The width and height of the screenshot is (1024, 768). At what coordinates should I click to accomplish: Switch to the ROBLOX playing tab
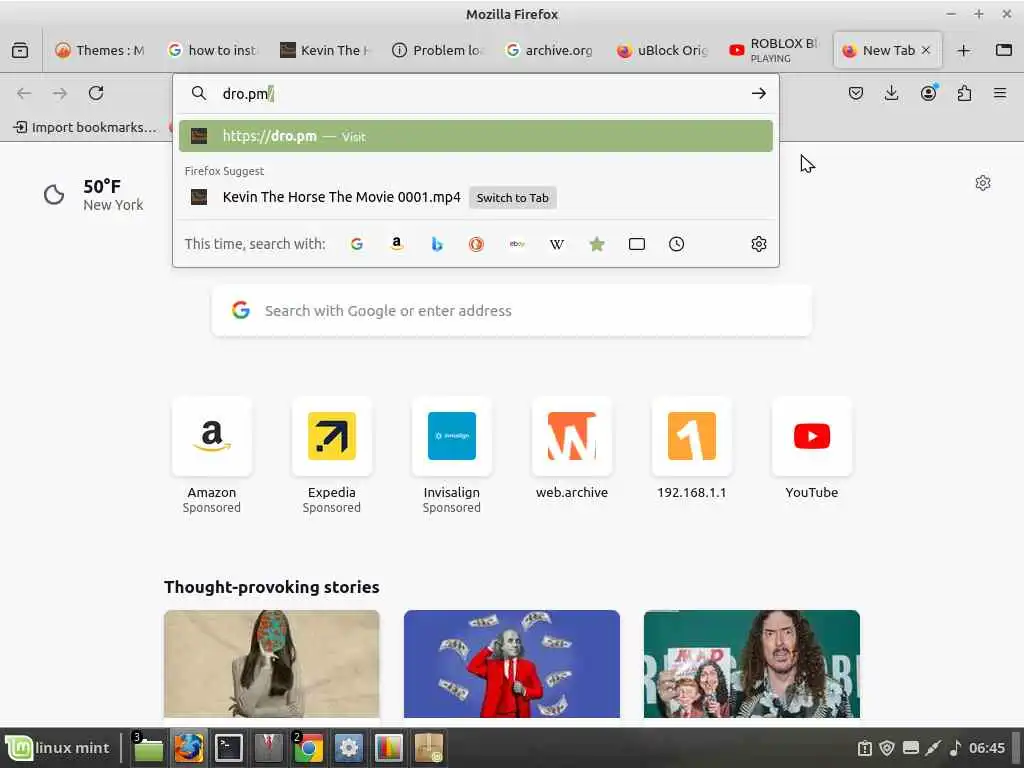pos(775,50)
